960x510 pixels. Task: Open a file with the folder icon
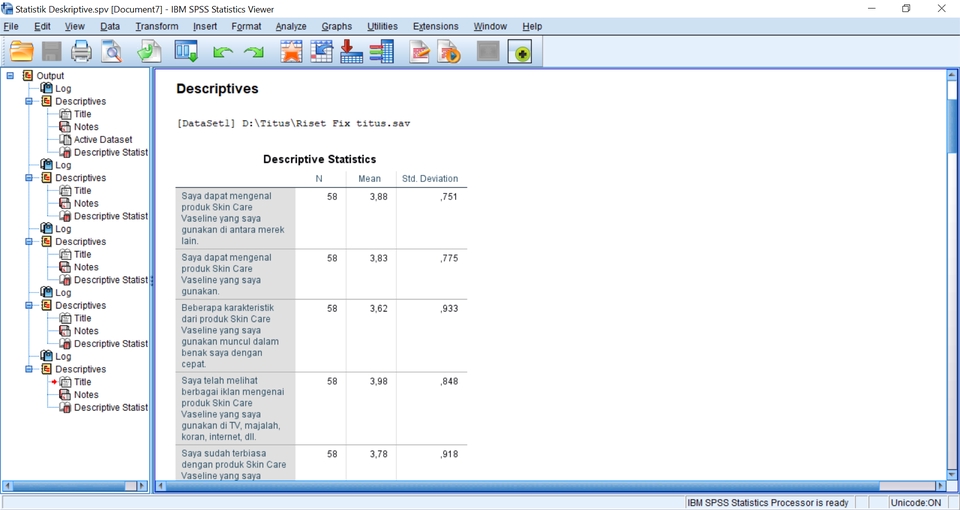tap(21, 51)
